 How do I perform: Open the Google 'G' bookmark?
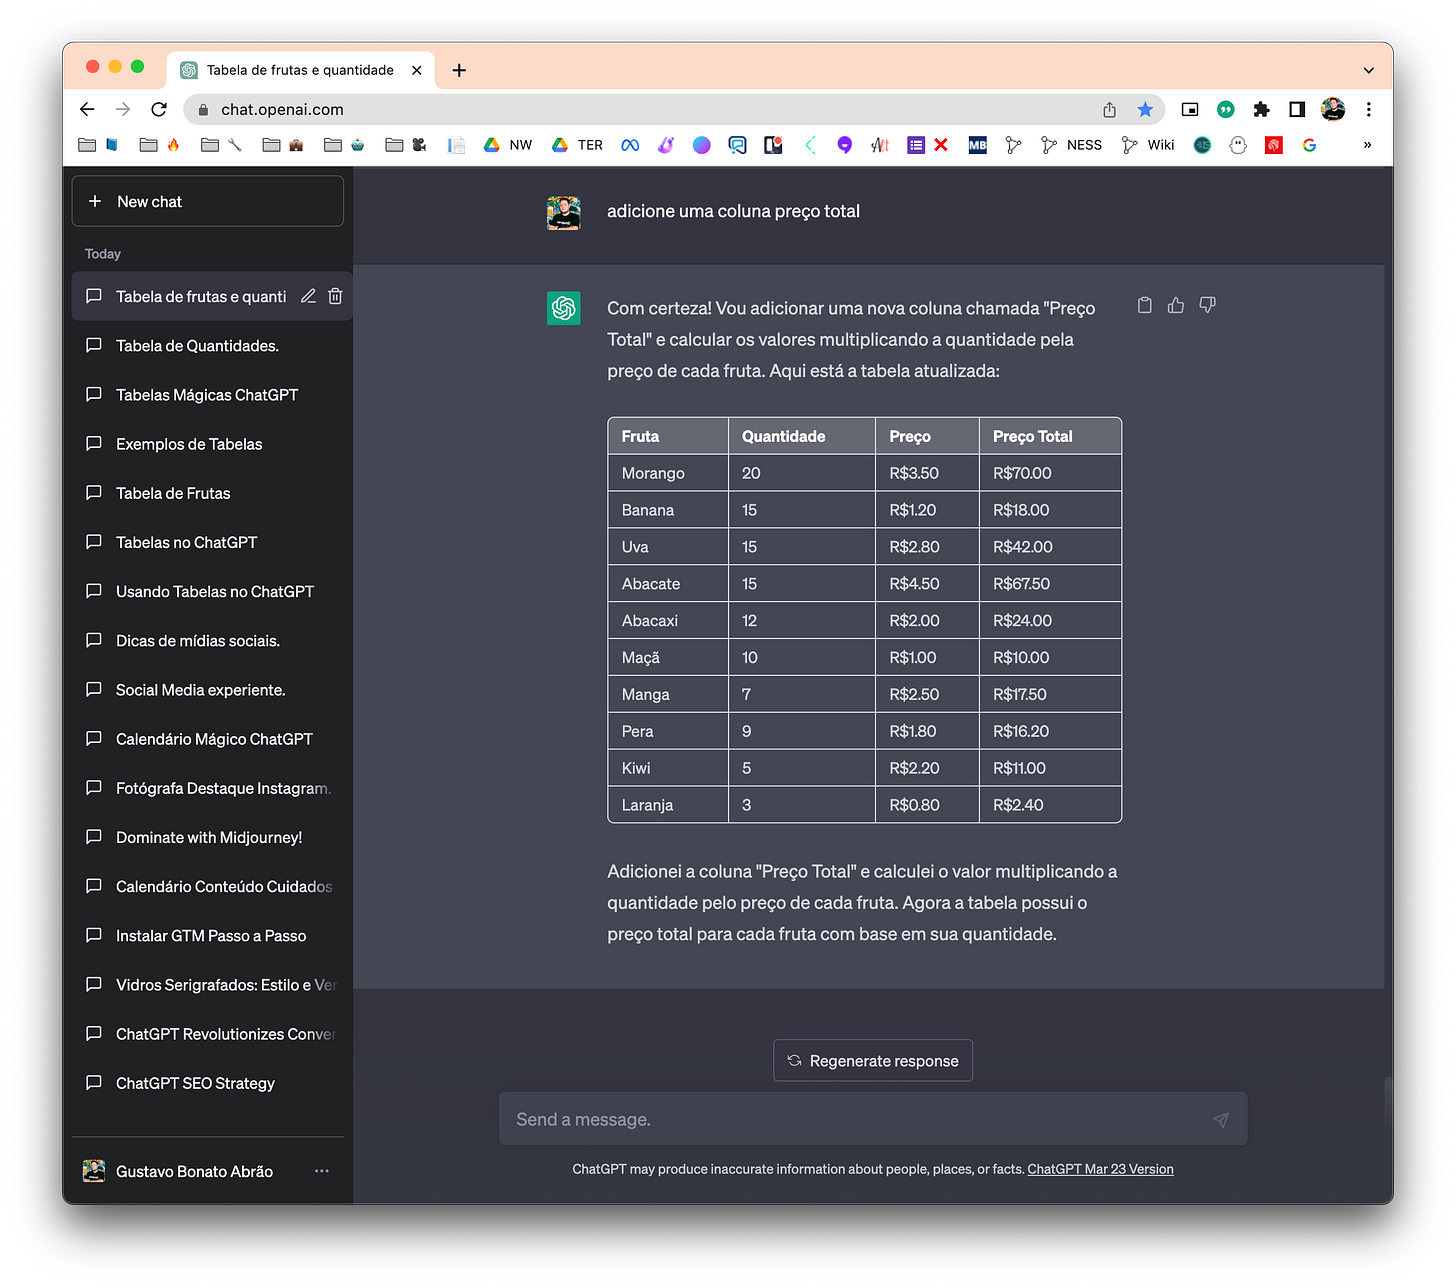tap(1309, 145)
